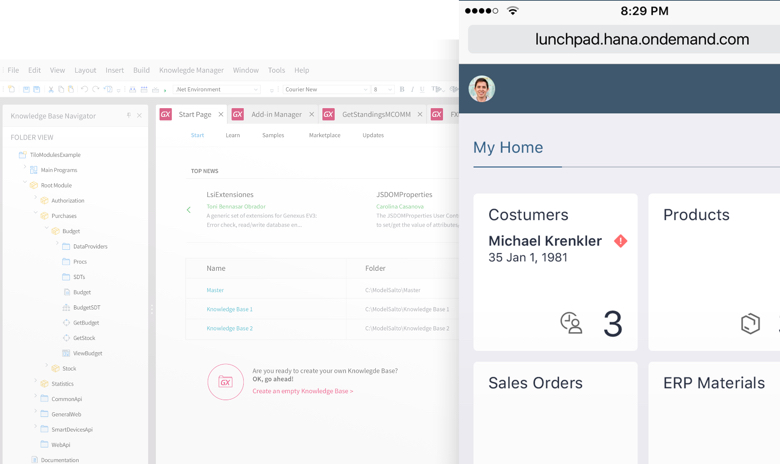The width and height of the screenshot is (780, 464).
Task: Open the font size 8 dropdown
Action: [383, 90]
